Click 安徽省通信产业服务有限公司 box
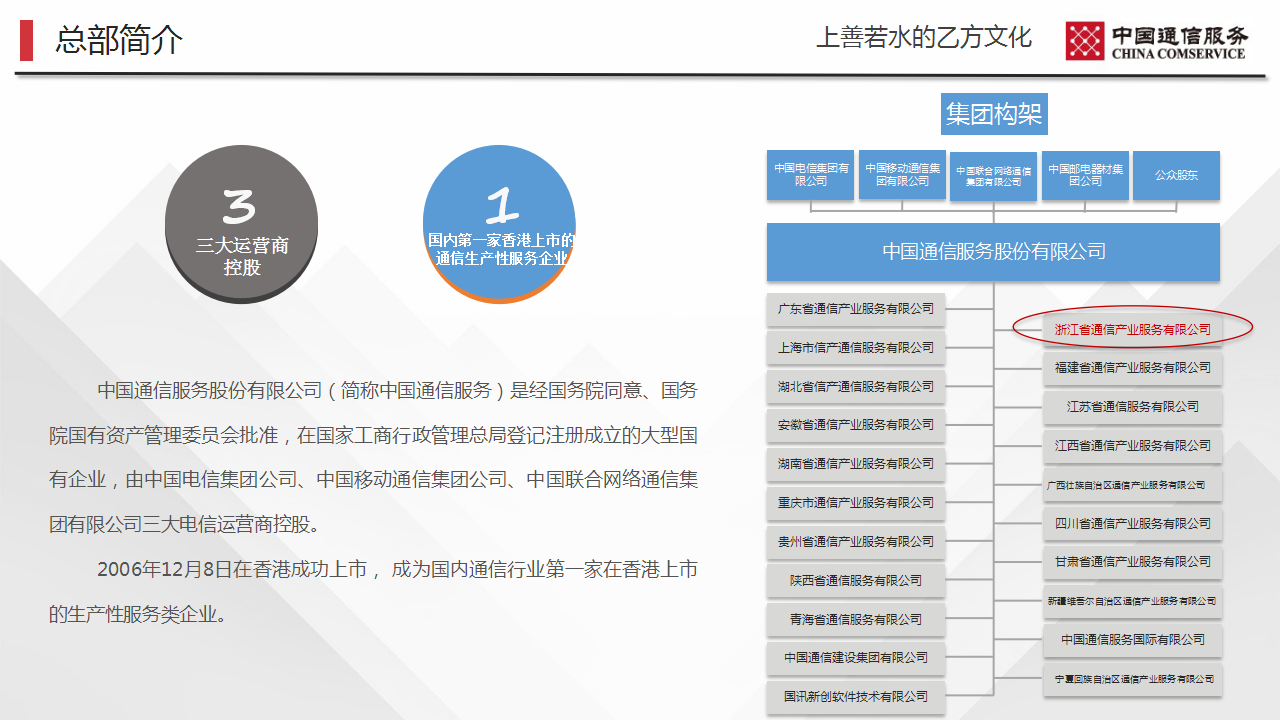The image size is (1280, 720). [856, 425]
